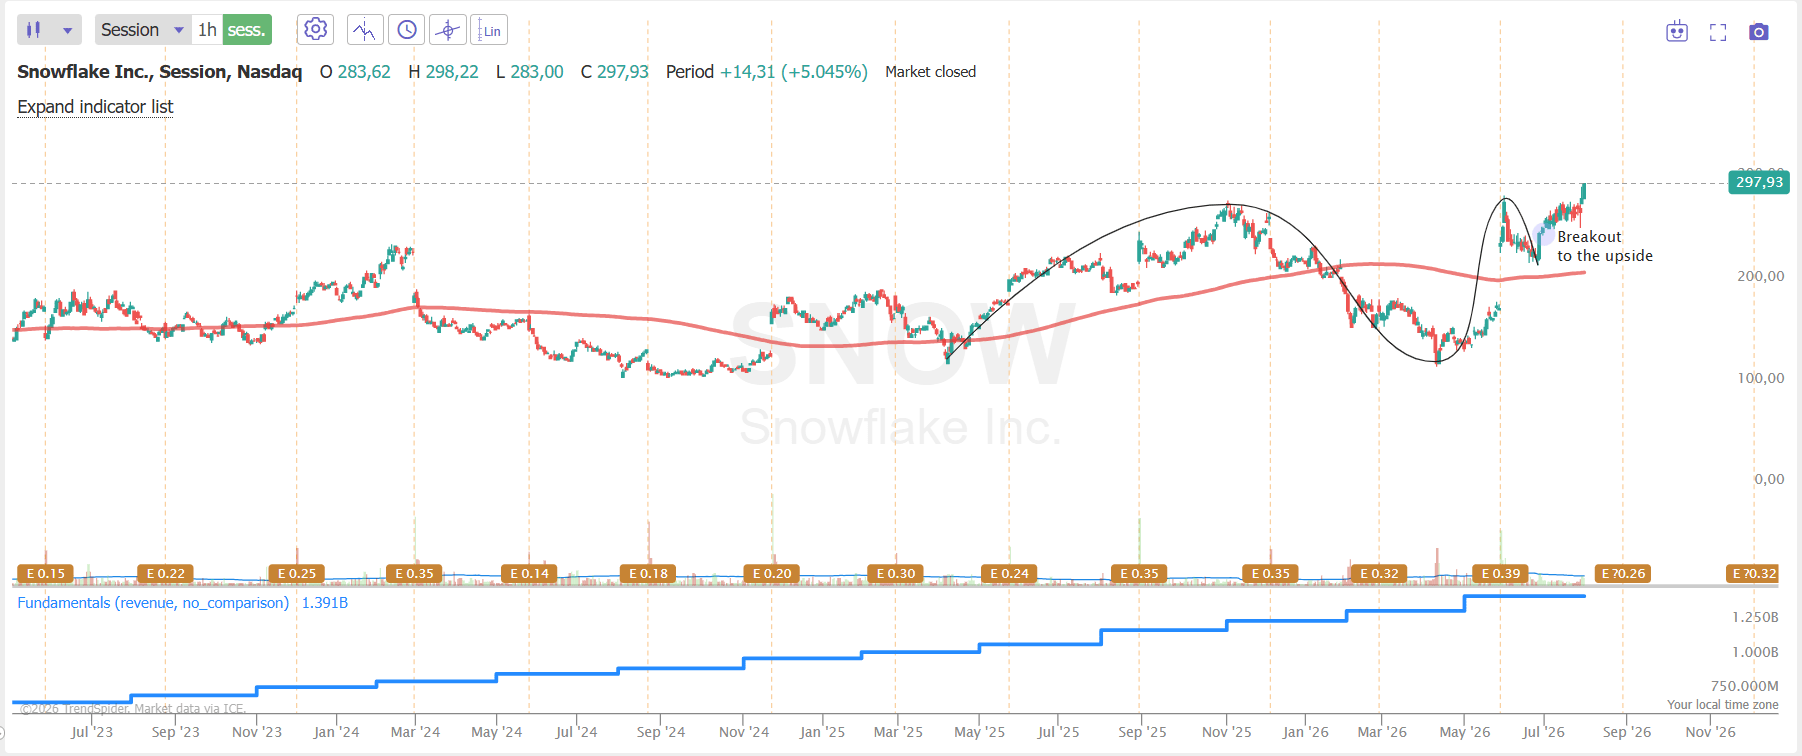The height and width of the screenshot is (756, 1802).
Task: Click the Open value 283,62
Action: [x=364, y=72]
